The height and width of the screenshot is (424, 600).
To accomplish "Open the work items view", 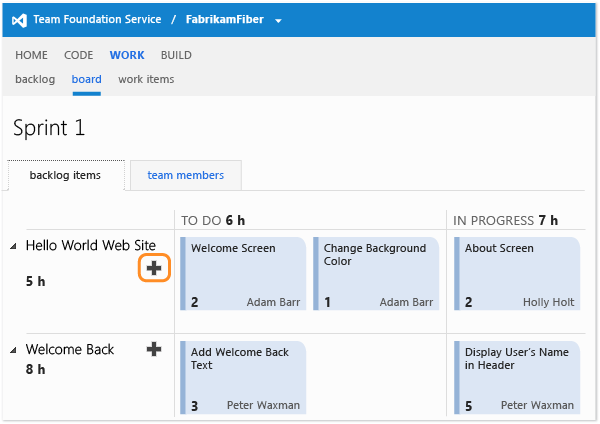I will [x=146, y=79].
